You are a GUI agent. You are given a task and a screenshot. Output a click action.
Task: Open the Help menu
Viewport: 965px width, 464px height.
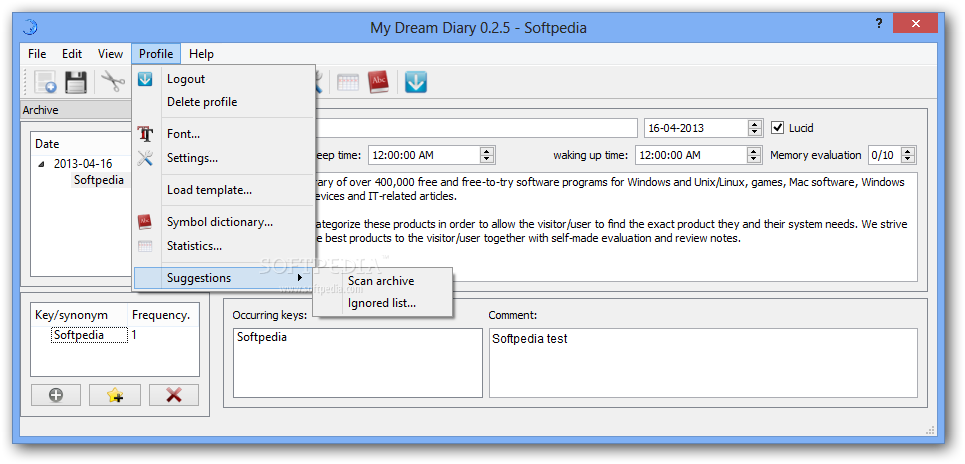click(x=201, y=54)
